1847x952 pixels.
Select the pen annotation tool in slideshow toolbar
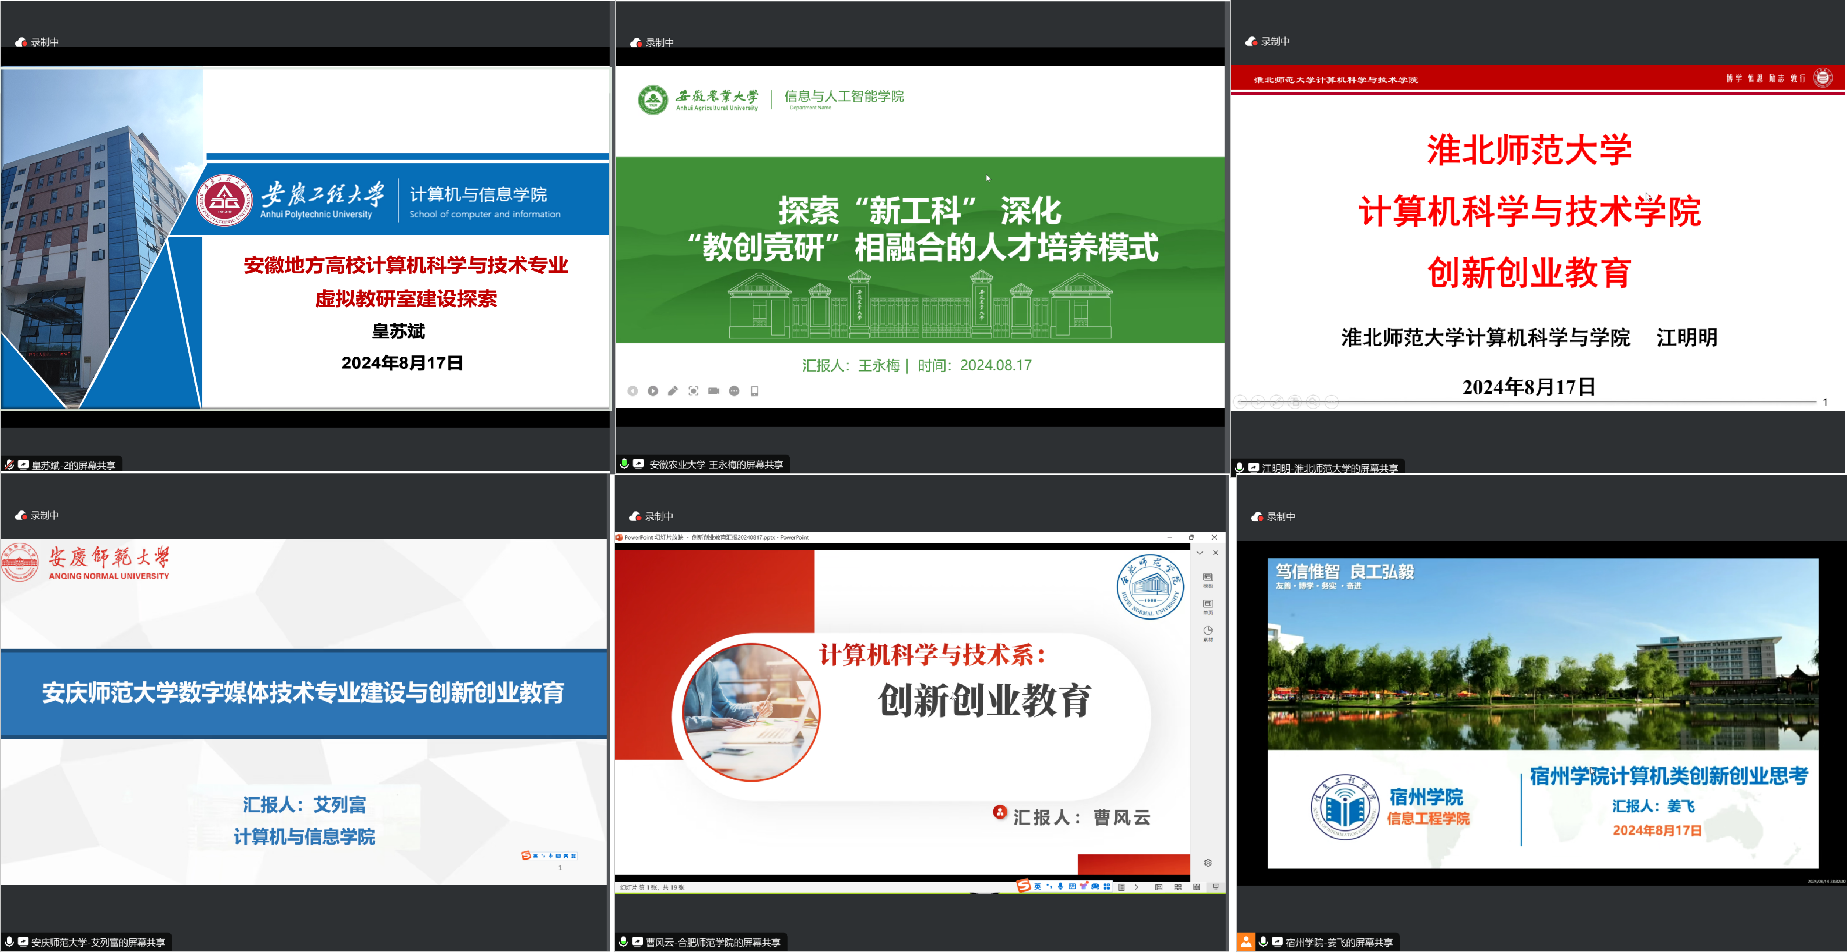(x=673, y=391)
